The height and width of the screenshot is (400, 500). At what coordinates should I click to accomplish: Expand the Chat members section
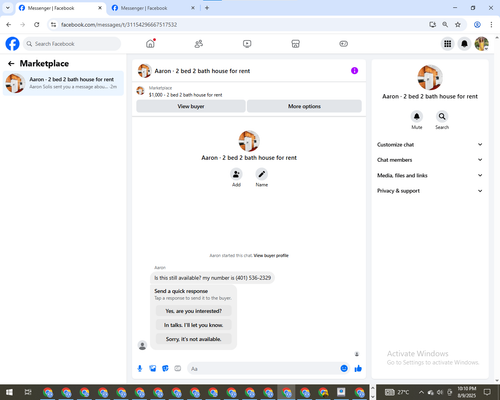(x=430, y=160)
